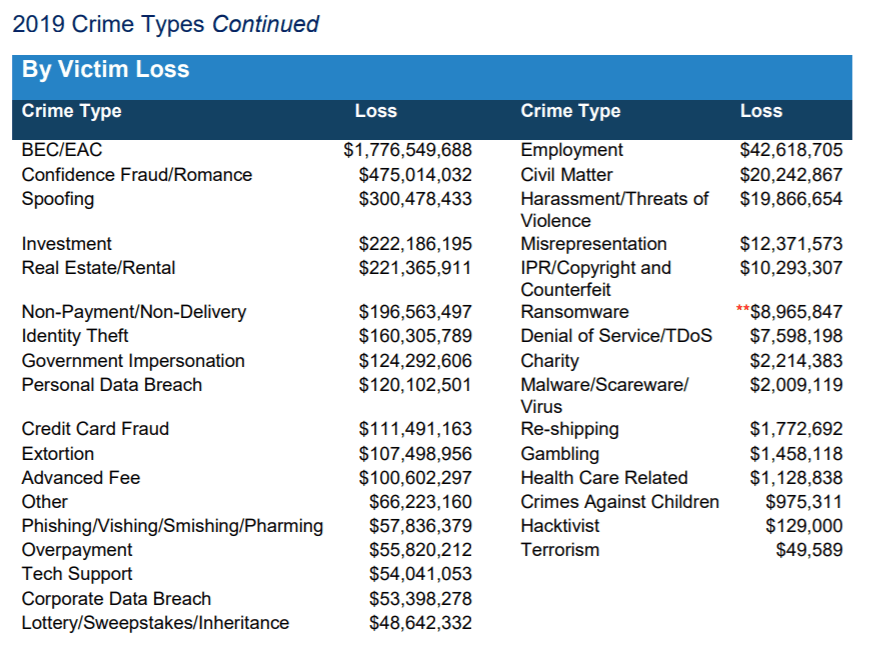Click the Spoofing crime type
The width and height of the screenshot is (876, 658).
(x=58, y=199)
